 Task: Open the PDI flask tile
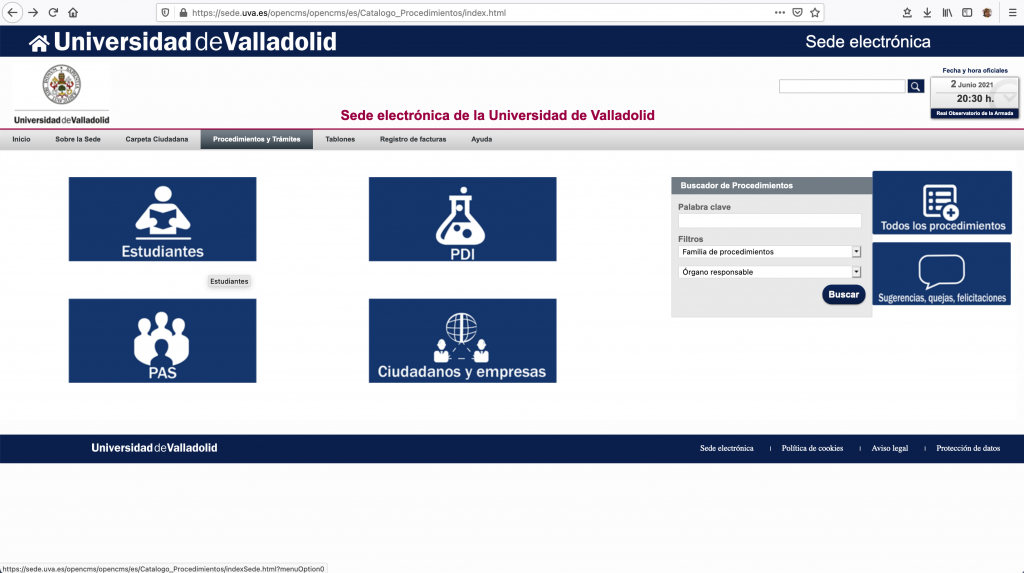462,219
